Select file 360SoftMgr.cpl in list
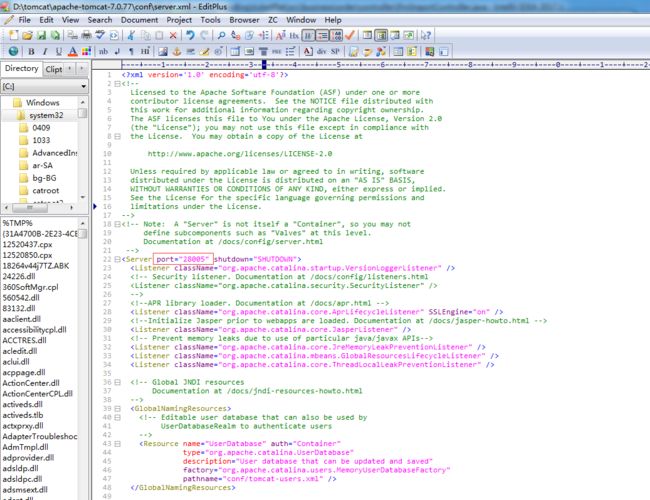This screenshot has height=500, width=650. (x=30, y=287)
